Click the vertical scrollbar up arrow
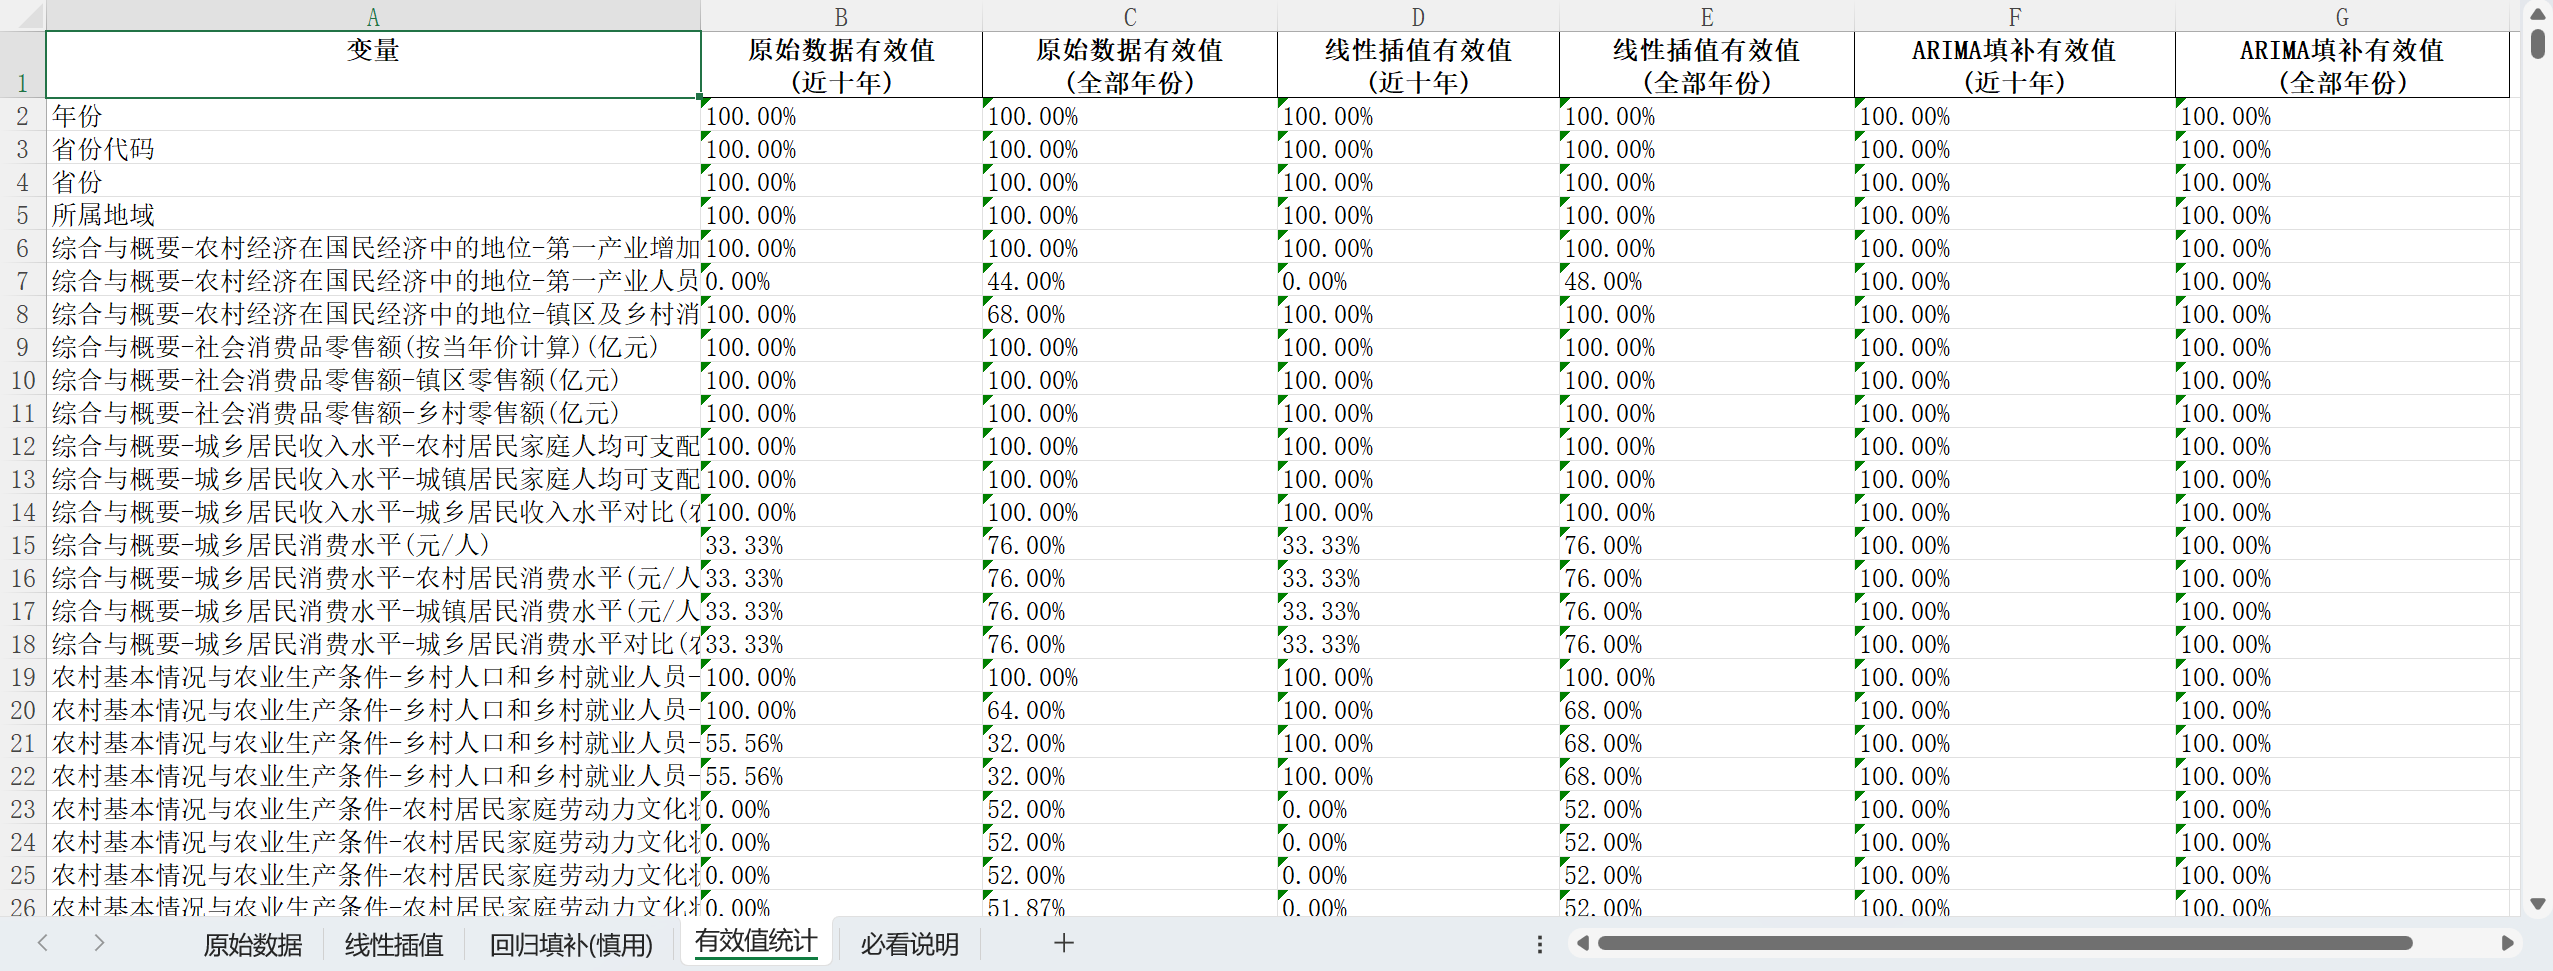Viewport: 2553px width, 971px height. (2537, 14)
